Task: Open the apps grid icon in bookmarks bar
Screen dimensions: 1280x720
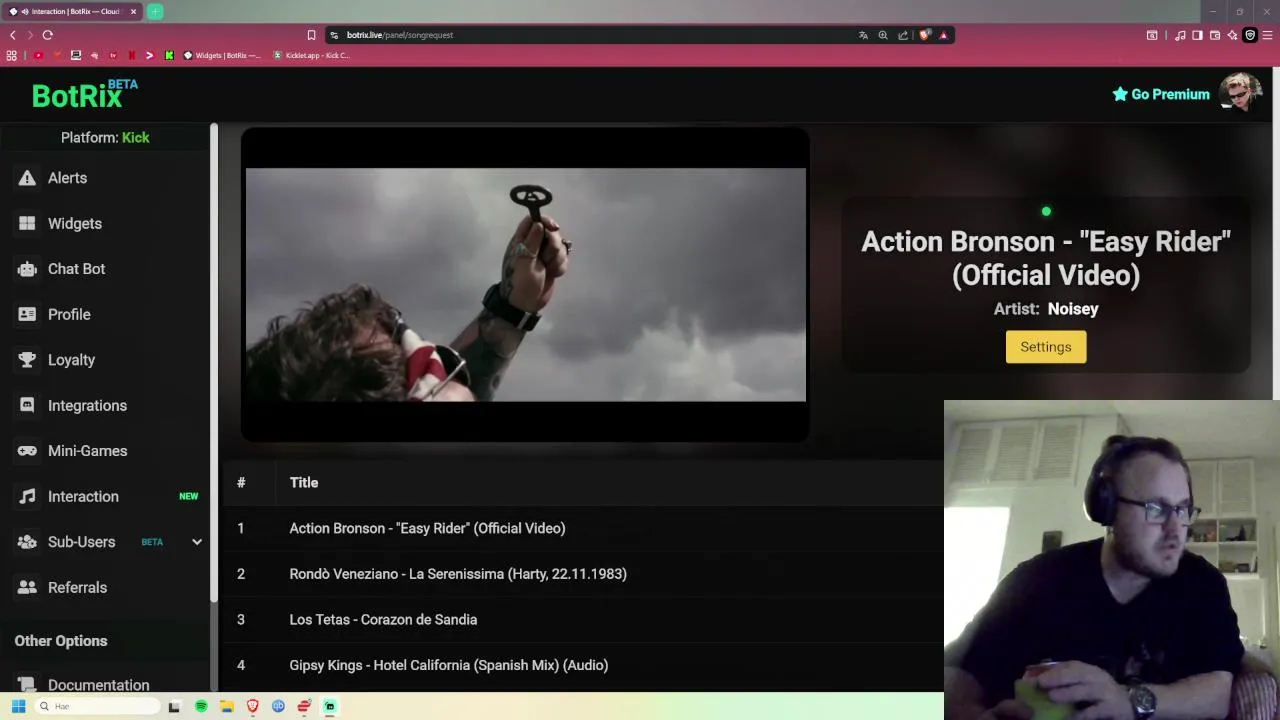Action: click(x=12, y=55)
